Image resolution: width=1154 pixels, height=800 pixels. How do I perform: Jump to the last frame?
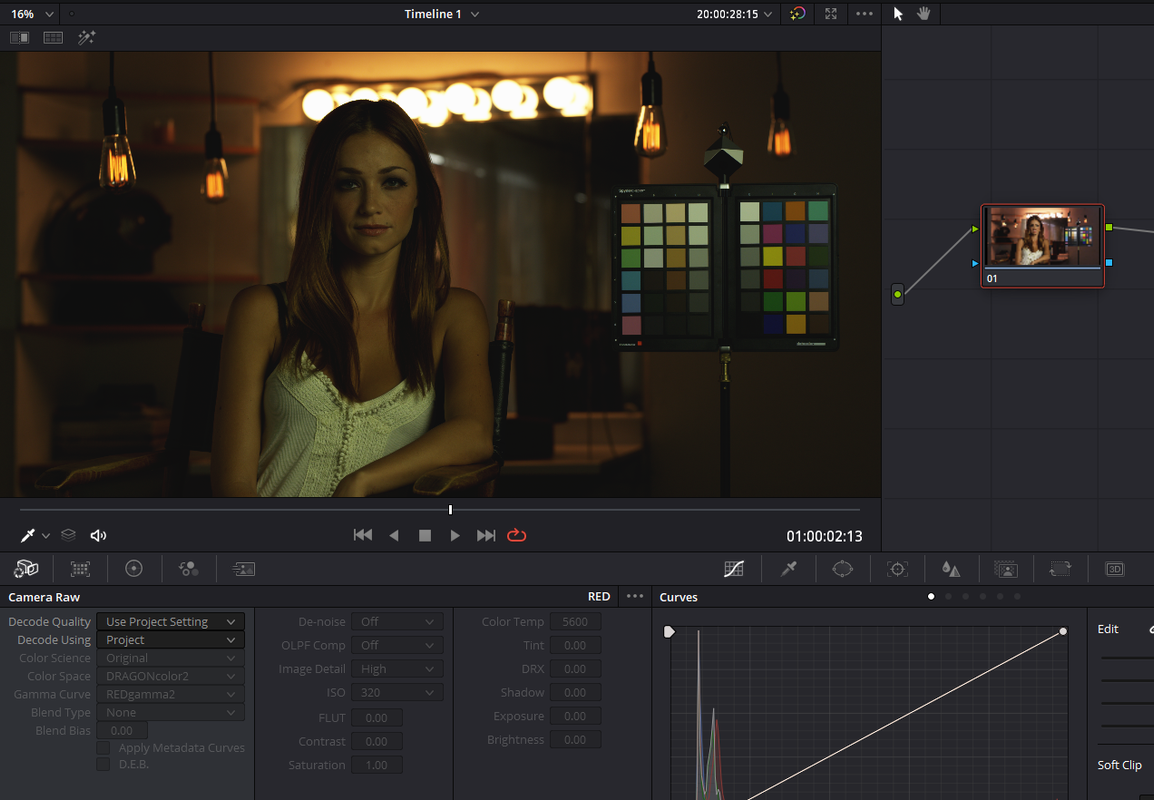486,535
